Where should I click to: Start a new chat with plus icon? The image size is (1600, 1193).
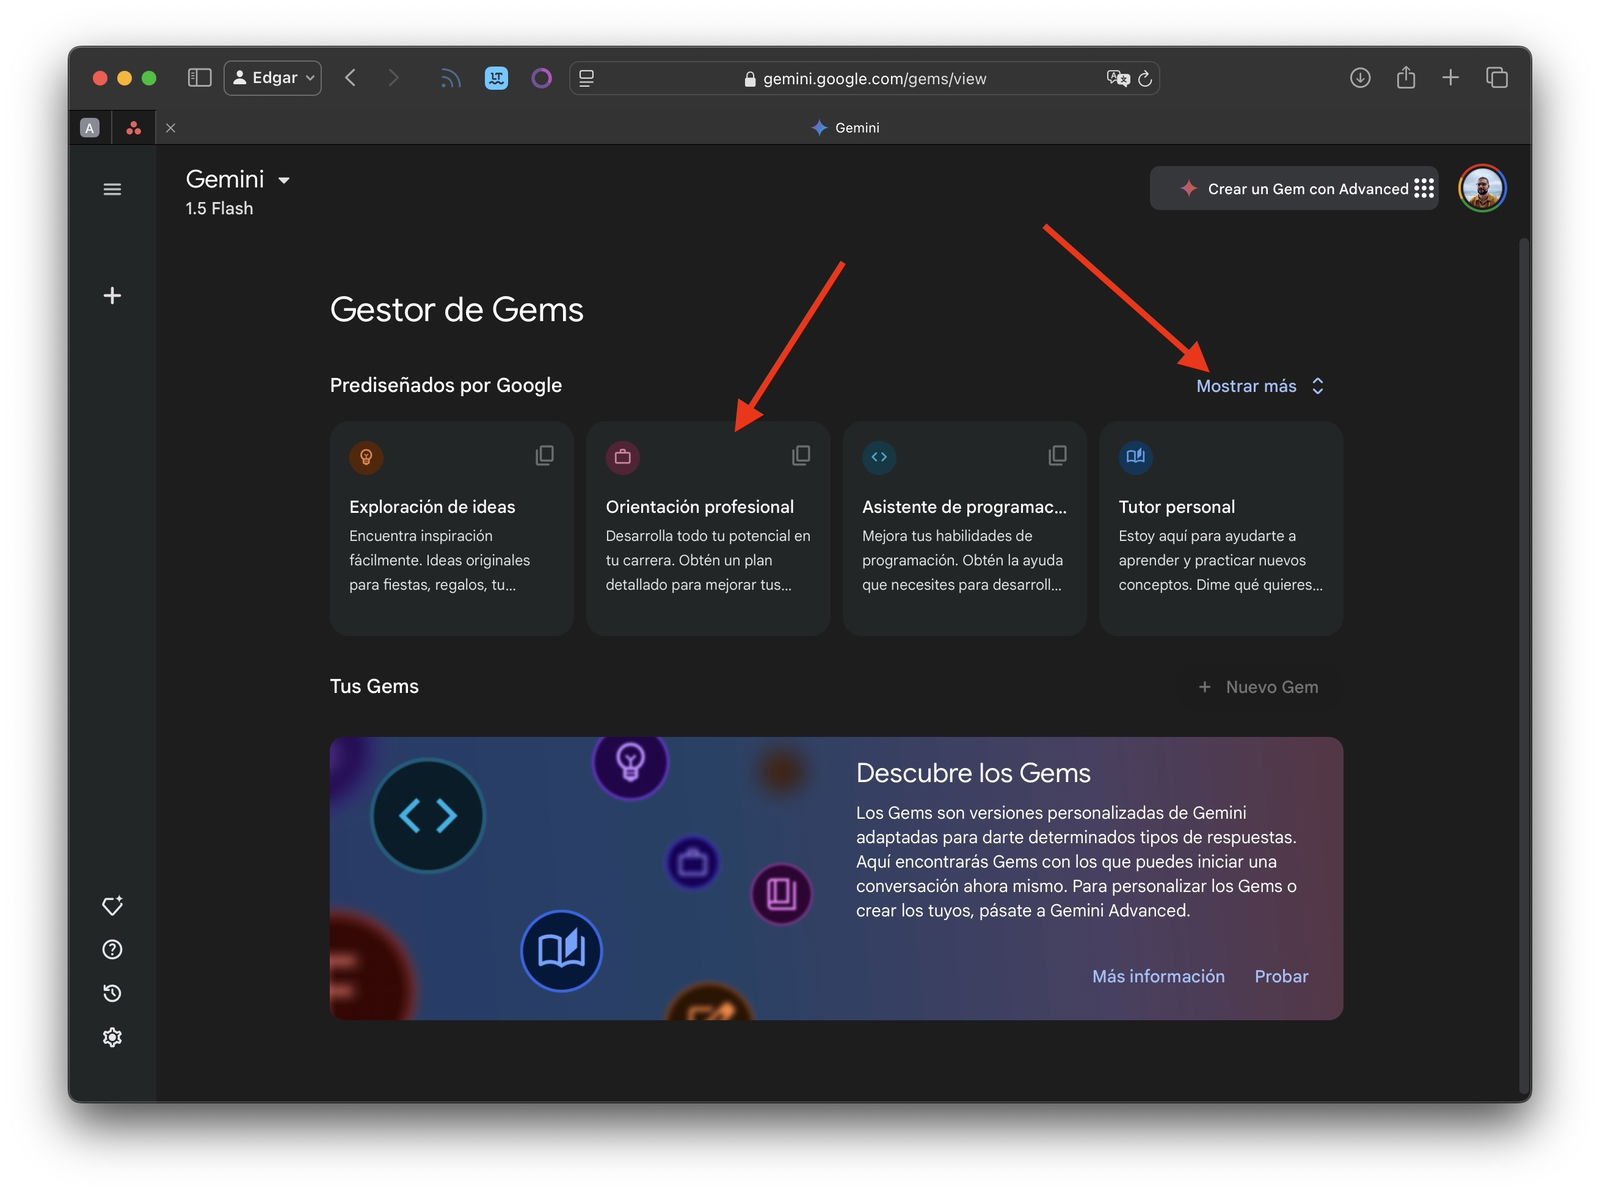[x=112, y=295]
